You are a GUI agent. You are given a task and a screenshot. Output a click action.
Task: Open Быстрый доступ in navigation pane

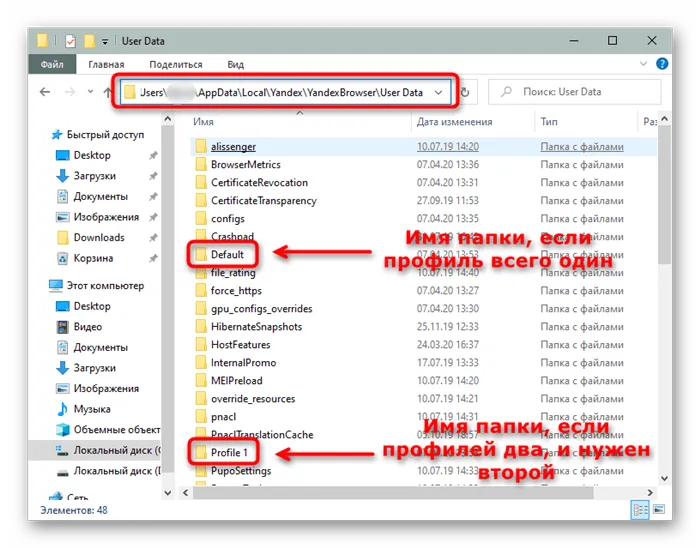point(105,134)
